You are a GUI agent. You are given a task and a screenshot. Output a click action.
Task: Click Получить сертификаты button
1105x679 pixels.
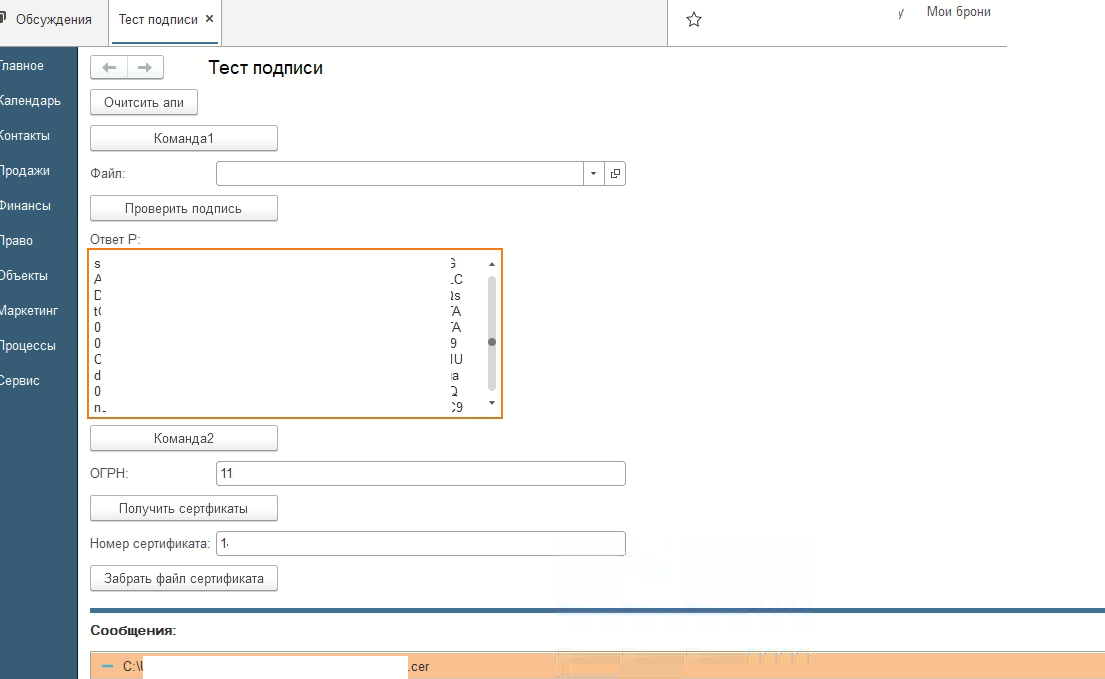tap(184, 508)
